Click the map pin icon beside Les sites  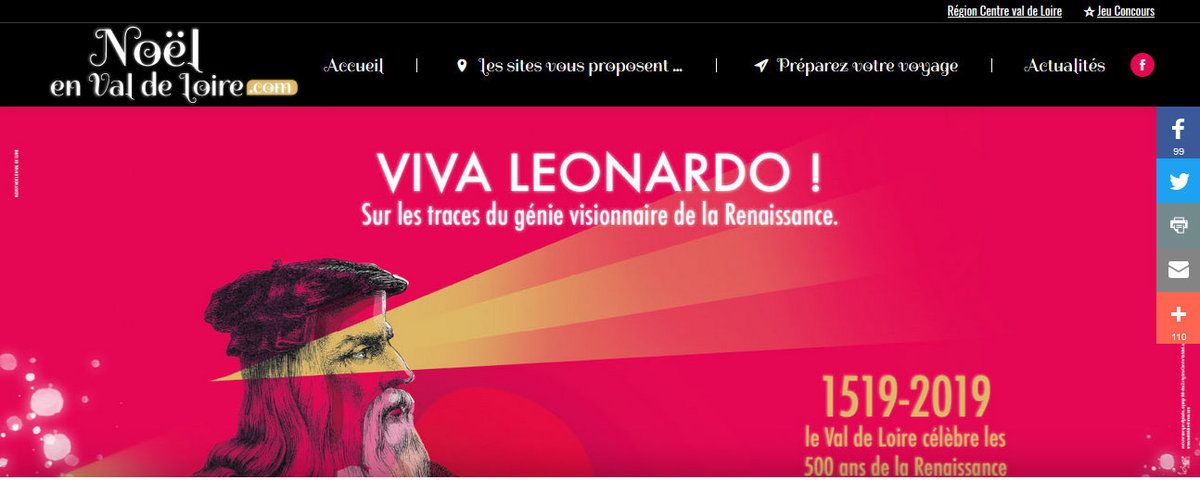click(x=461, y=66)
